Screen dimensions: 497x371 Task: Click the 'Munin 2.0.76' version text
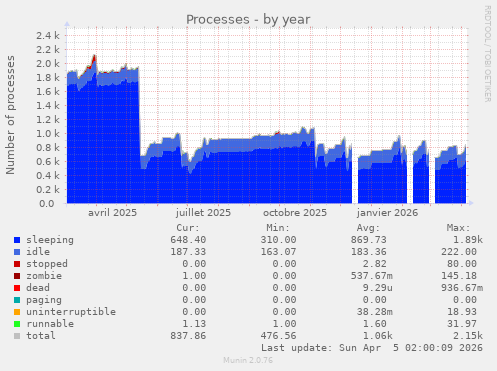coord(248,360)
